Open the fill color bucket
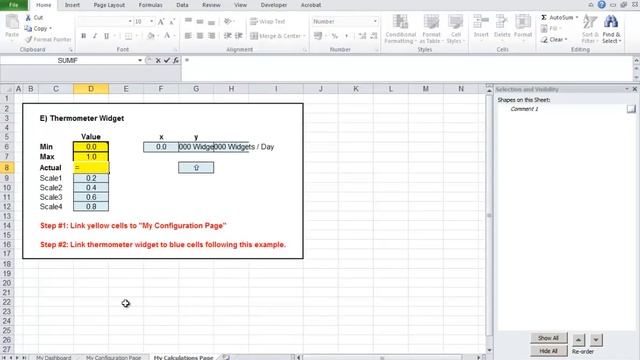 (x=151, y=36)
